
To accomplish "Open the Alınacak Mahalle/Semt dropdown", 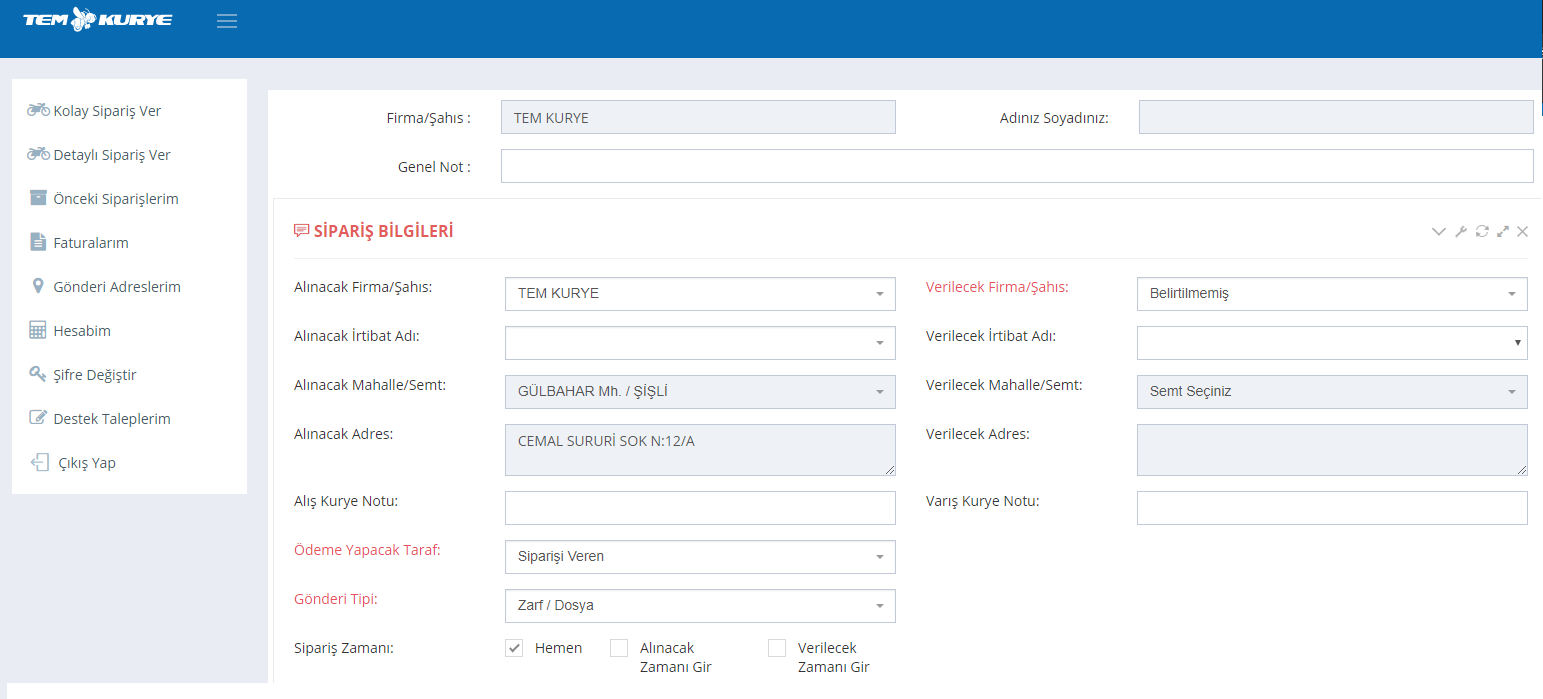I will coord(700,392).
